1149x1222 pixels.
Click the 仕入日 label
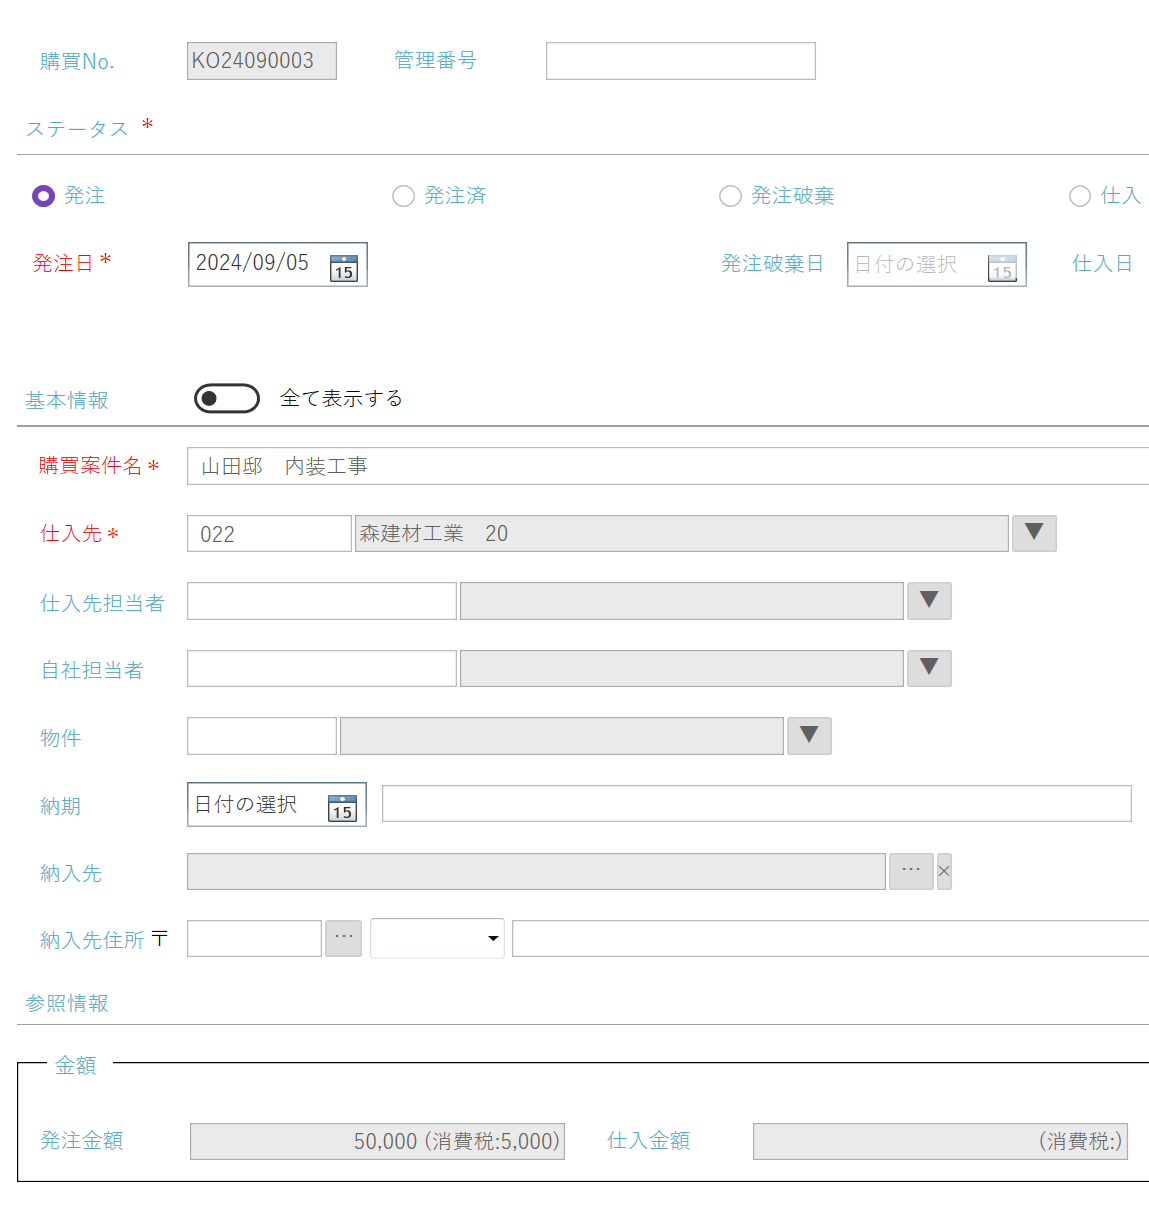tap(1103, 263)
